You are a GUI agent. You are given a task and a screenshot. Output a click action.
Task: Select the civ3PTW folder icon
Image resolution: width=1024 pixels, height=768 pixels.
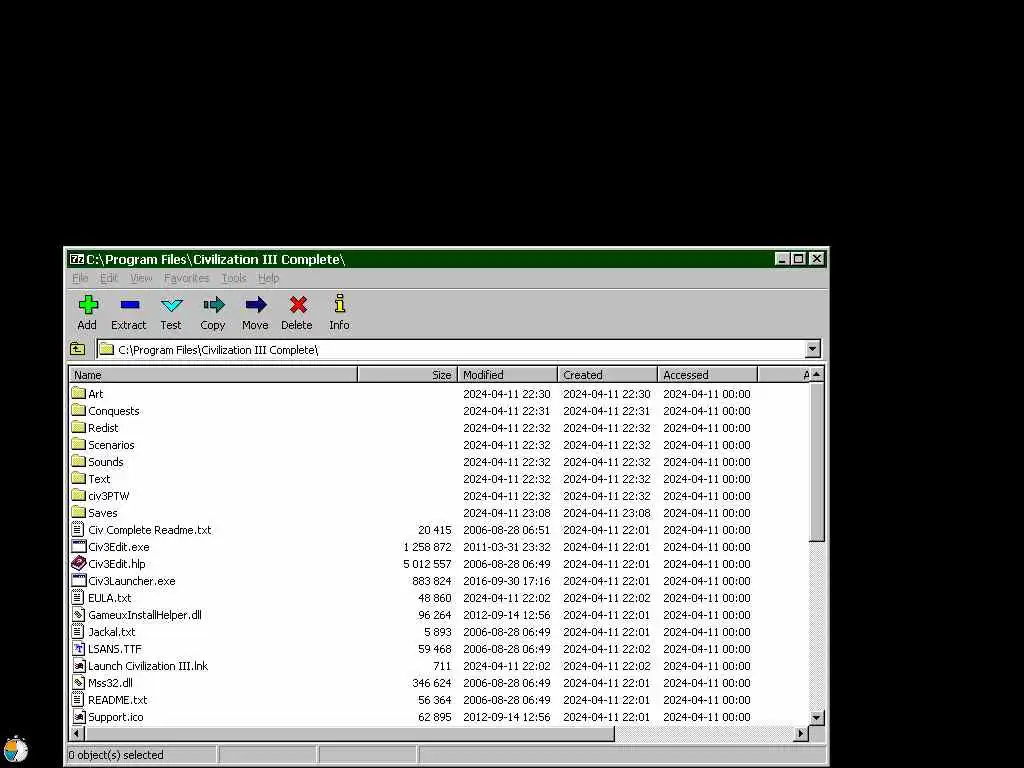click(x=78, y=495)
